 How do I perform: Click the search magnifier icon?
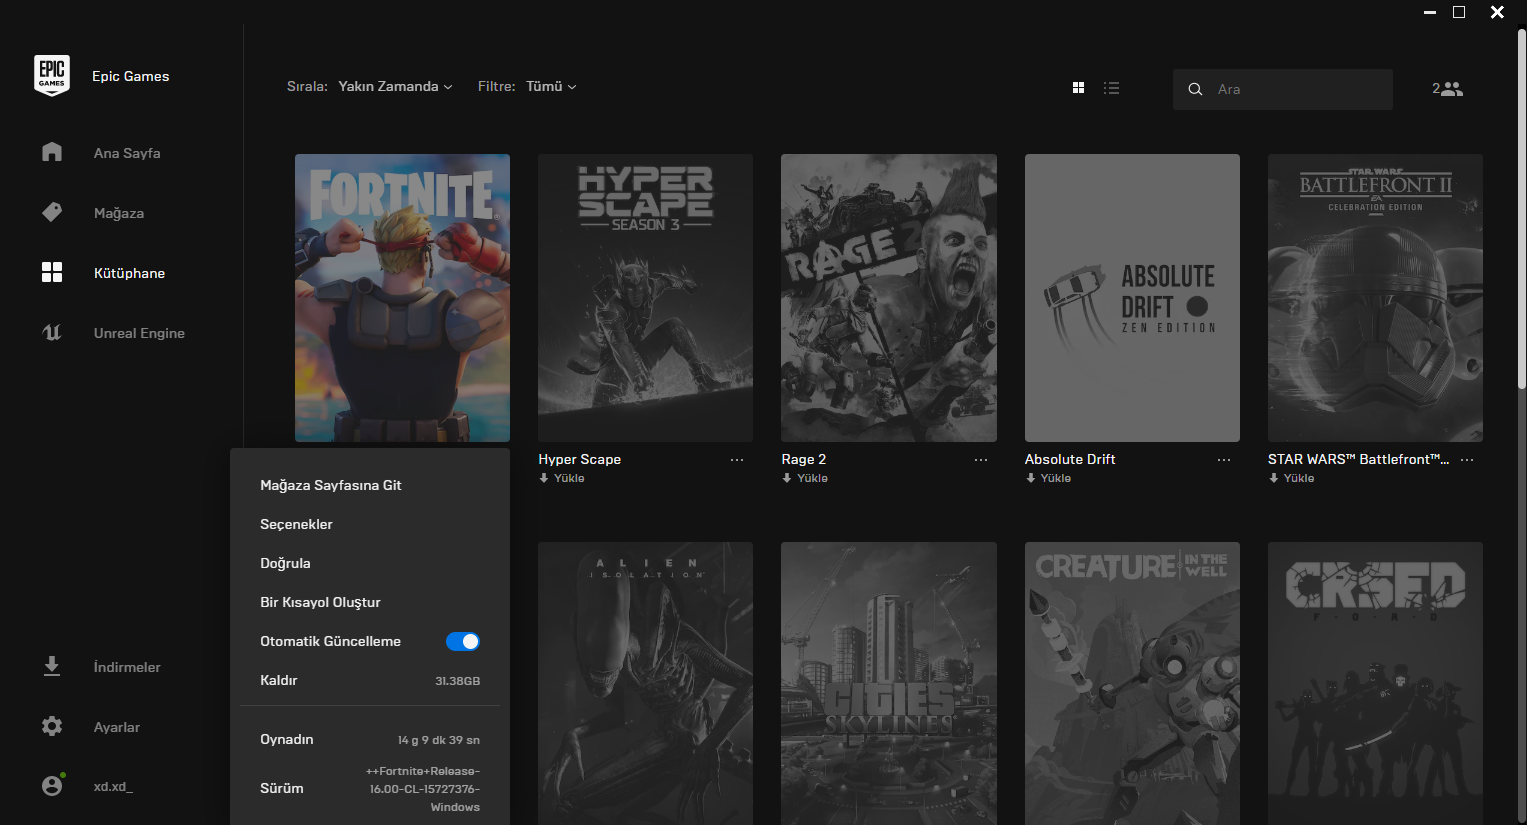click(x=1195, y=89)
